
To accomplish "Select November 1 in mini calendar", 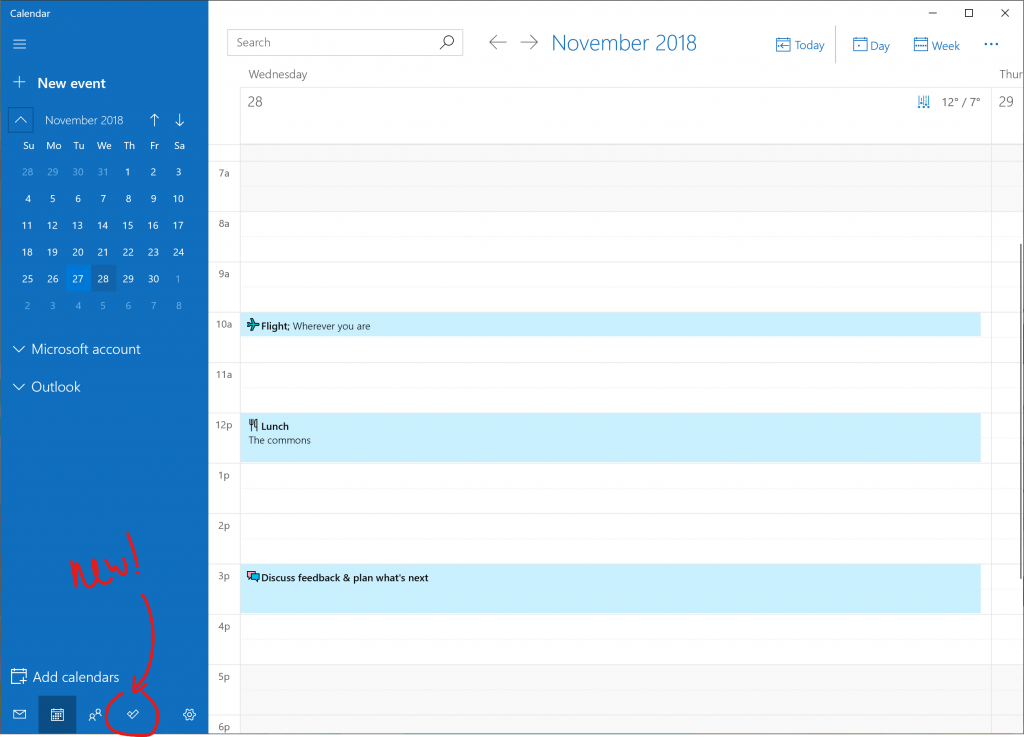I will coord(128,172).
